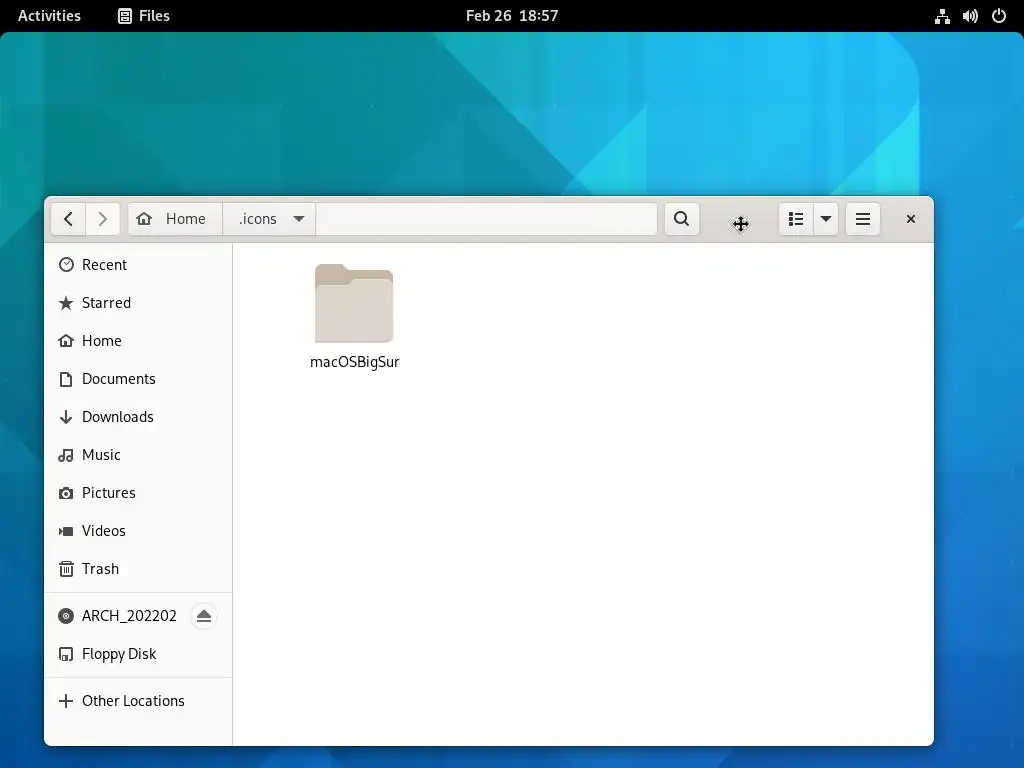Screen dimensions: 1024x768
Task: Open the Activities overview
Action: 49,16
